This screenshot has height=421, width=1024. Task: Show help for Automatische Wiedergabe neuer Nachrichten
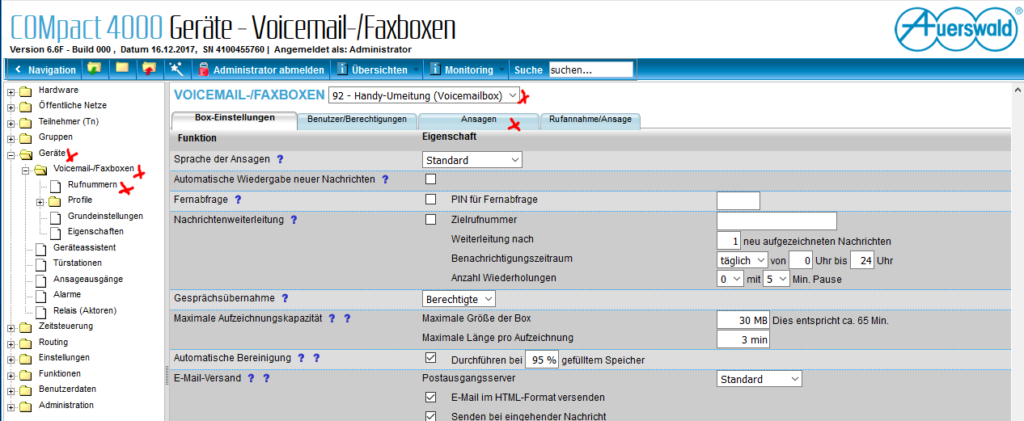point(385,178)
